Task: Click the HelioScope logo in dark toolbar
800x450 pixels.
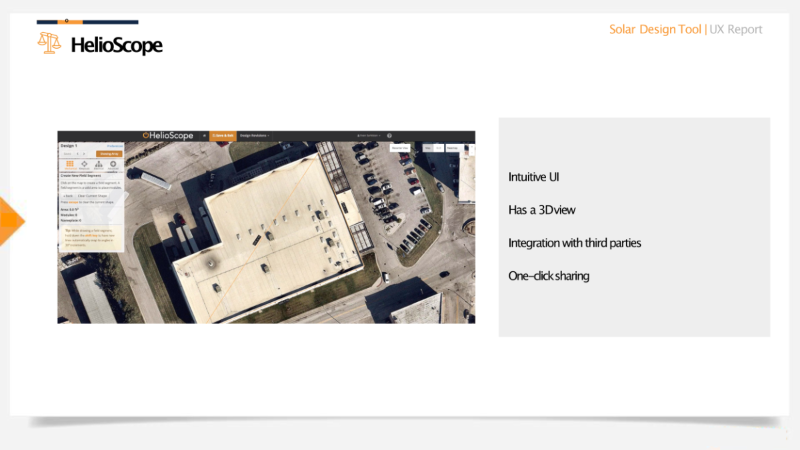Action: pos(168,136)
